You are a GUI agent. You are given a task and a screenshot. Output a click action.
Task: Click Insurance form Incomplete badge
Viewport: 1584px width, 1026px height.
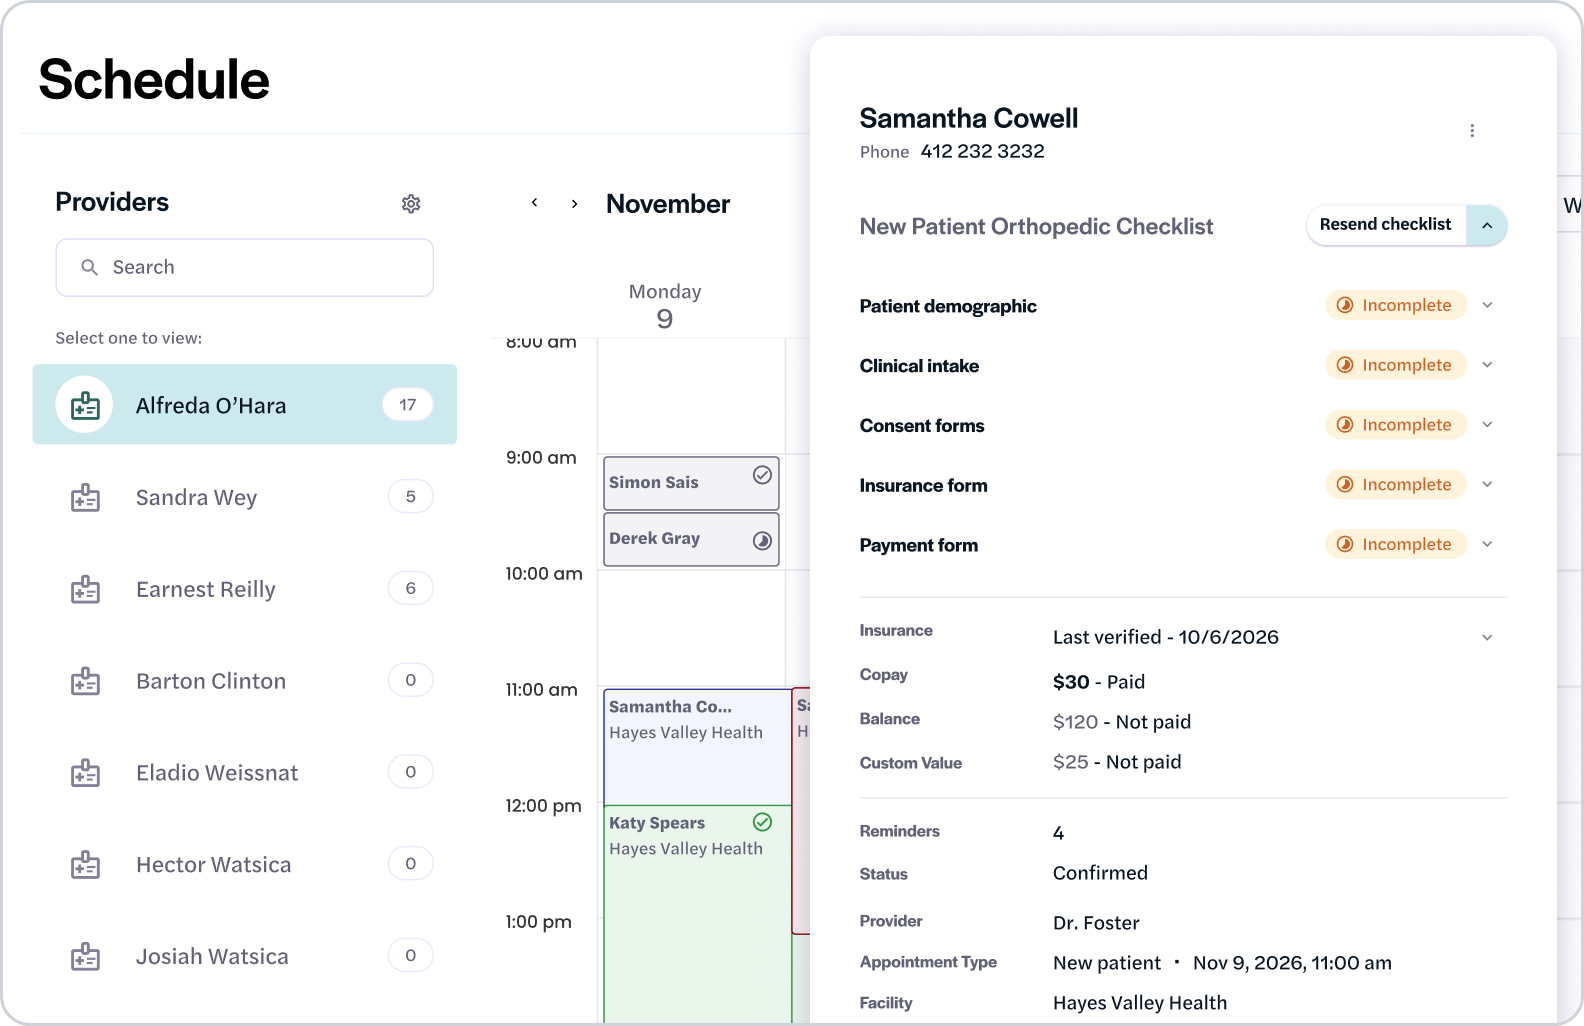point(1396,484)
